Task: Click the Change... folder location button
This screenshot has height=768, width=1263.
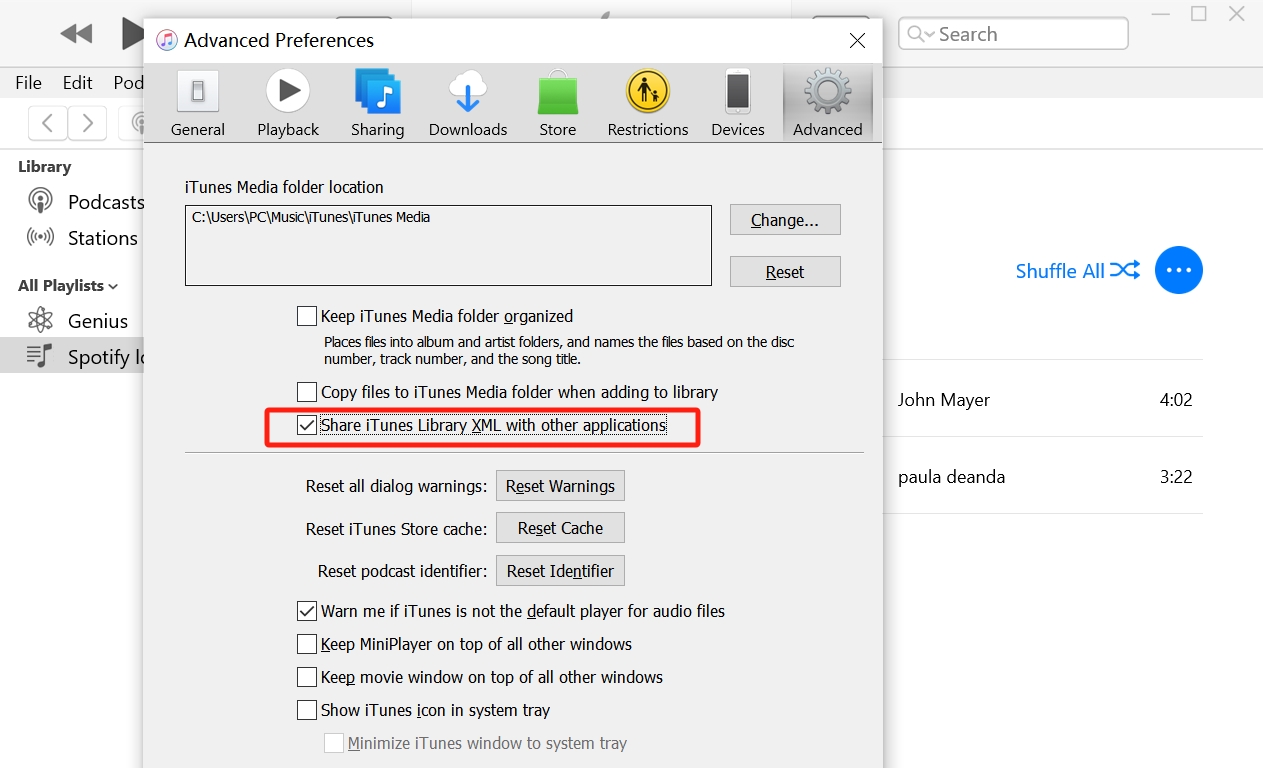Action: click(x=784, y=220)
